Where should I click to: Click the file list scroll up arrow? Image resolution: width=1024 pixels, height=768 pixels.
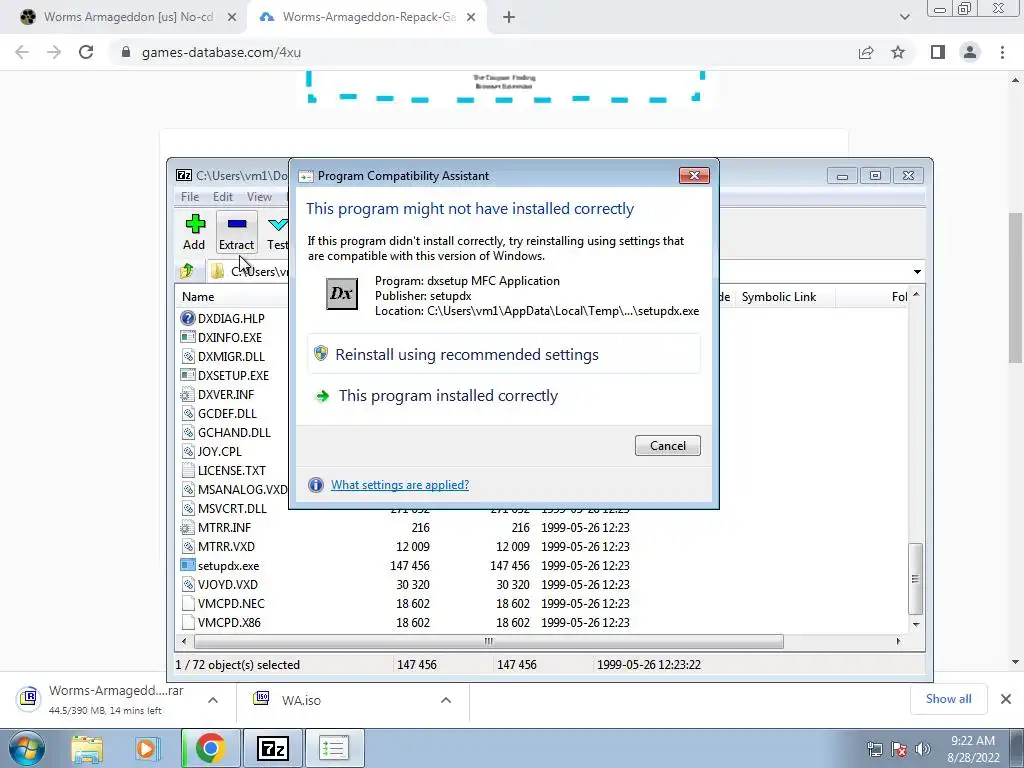click(x=916, y=295)
